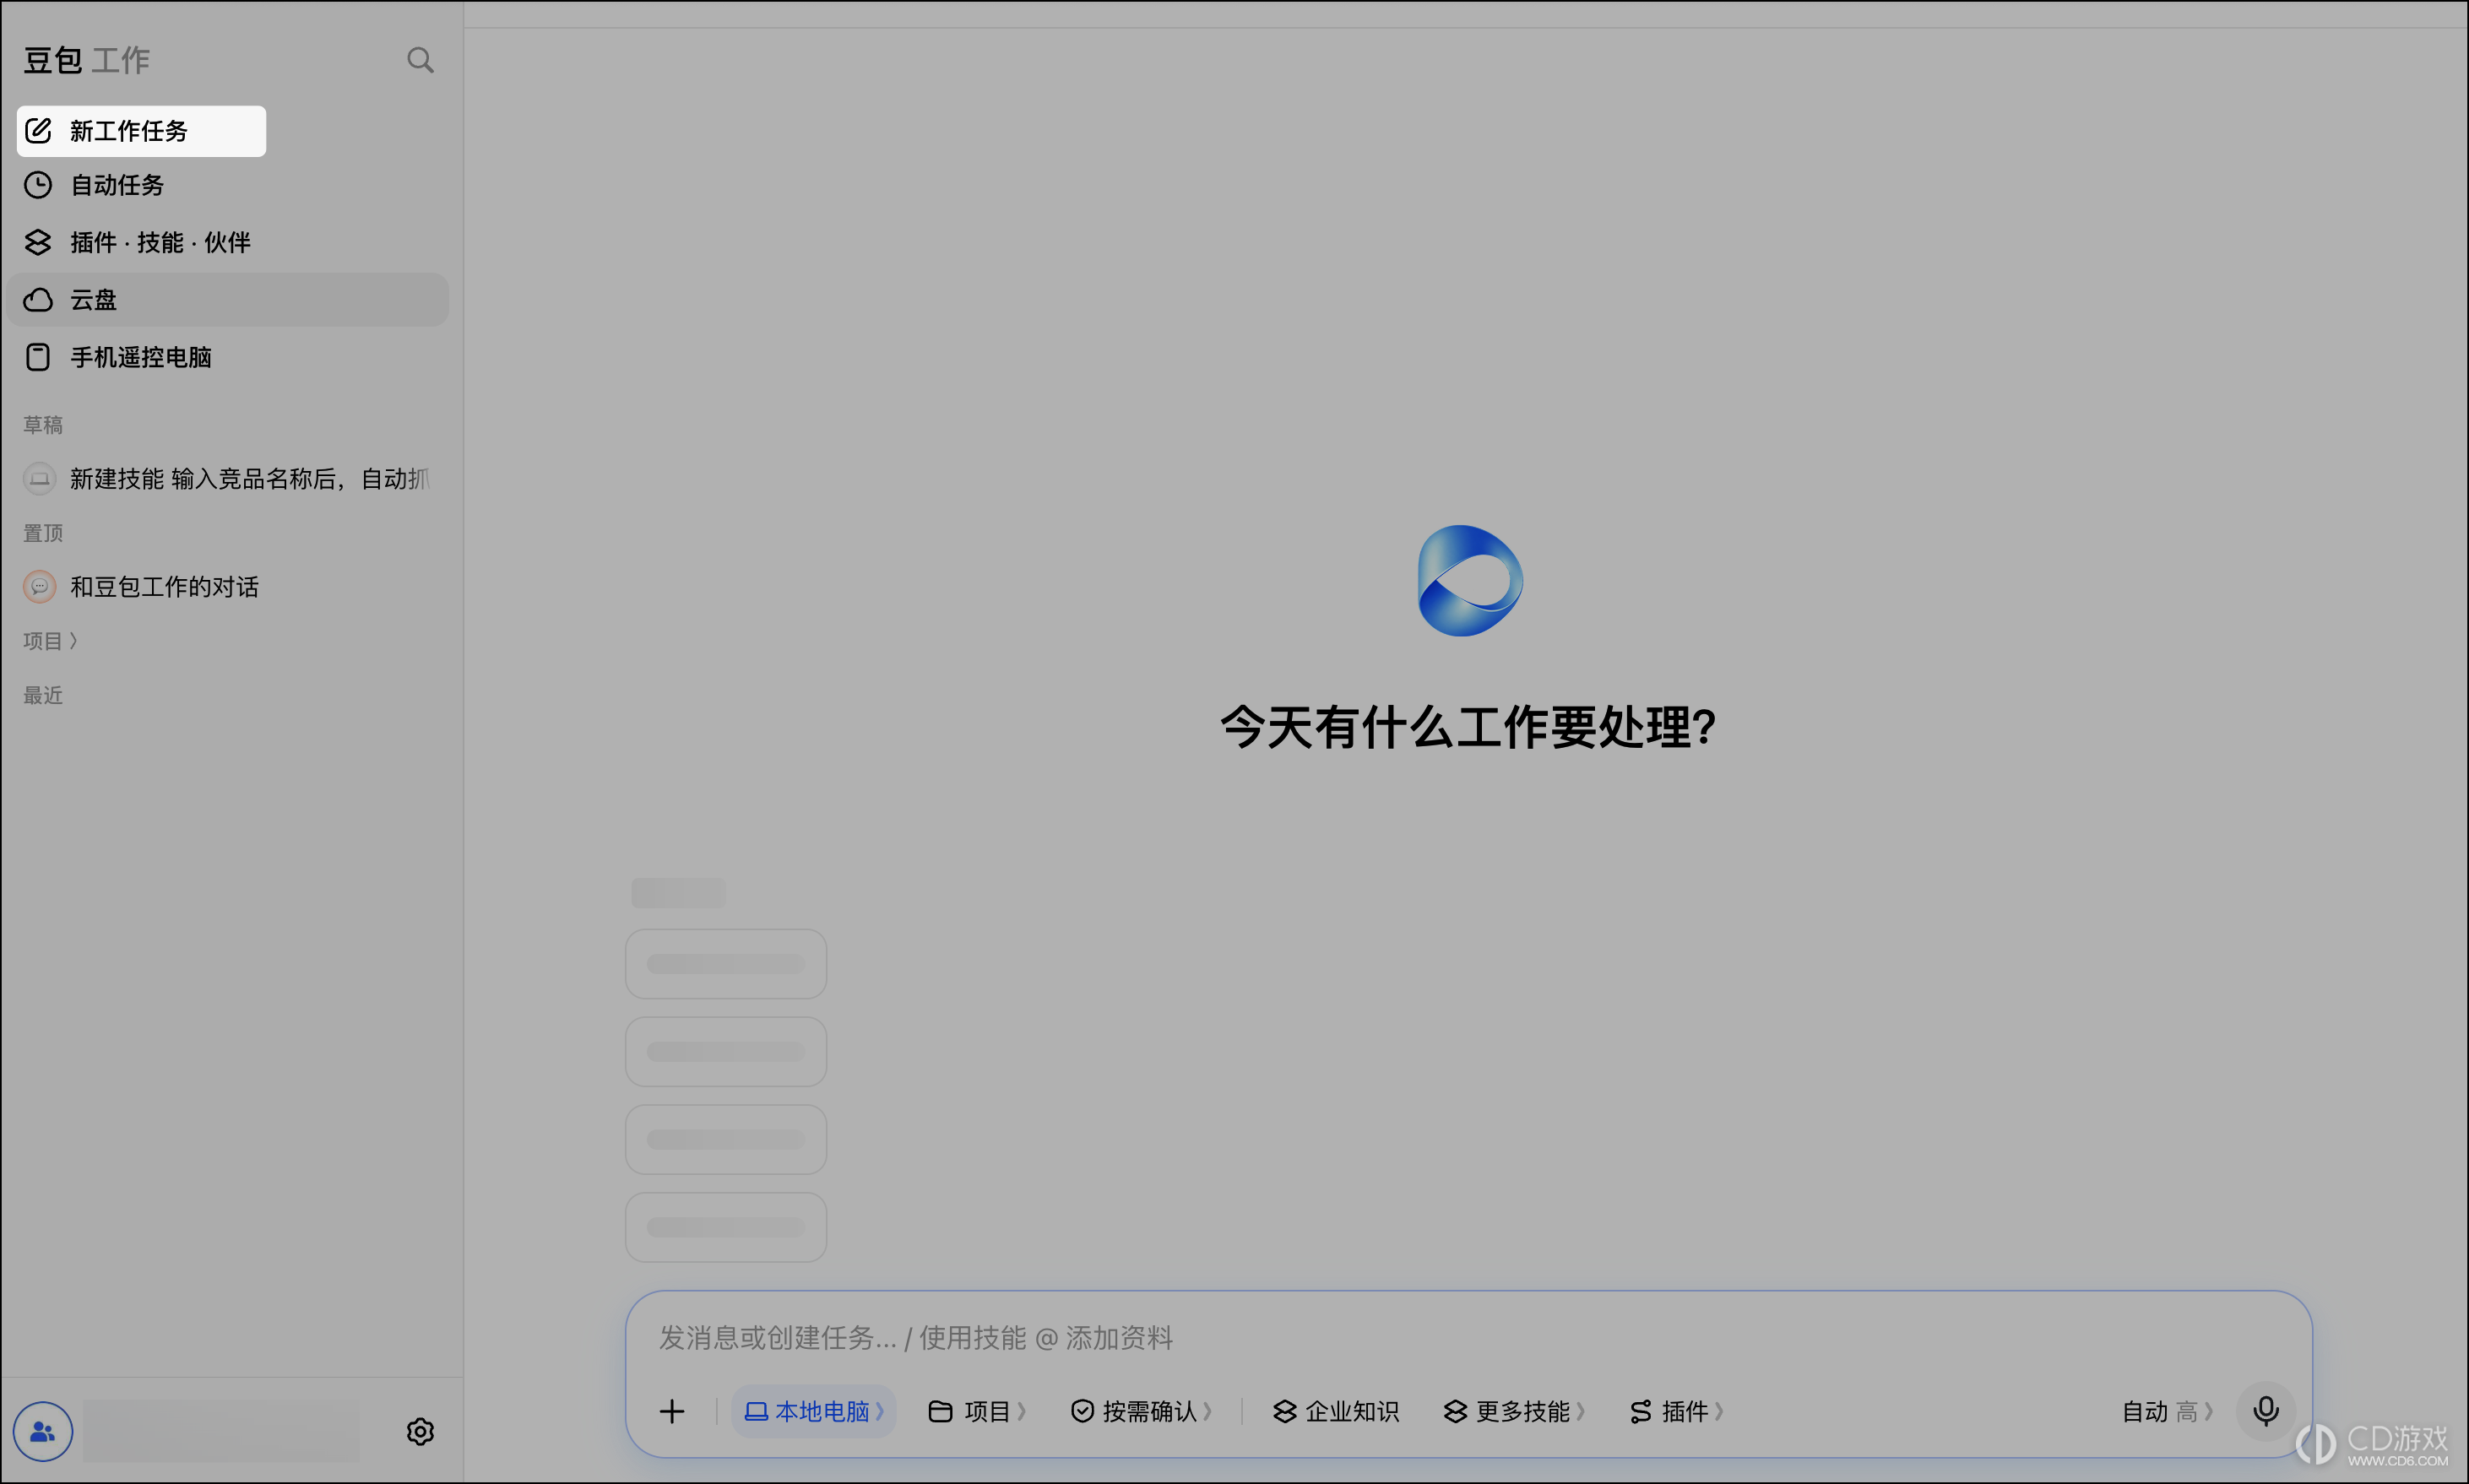Screen dimensions: 2469x1484
Task: Click the plus attachment icon
Action: point(672,1411)
